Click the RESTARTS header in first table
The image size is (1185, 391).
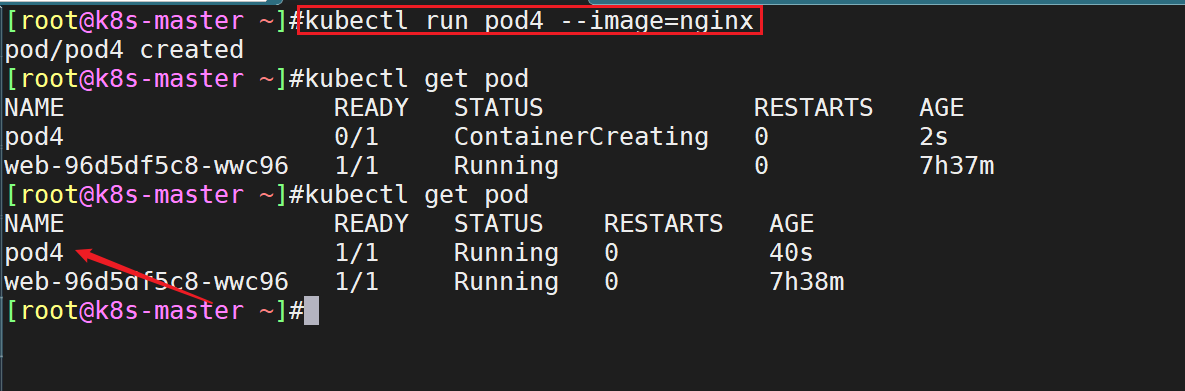pyautogui.click(x=813, y=108)
